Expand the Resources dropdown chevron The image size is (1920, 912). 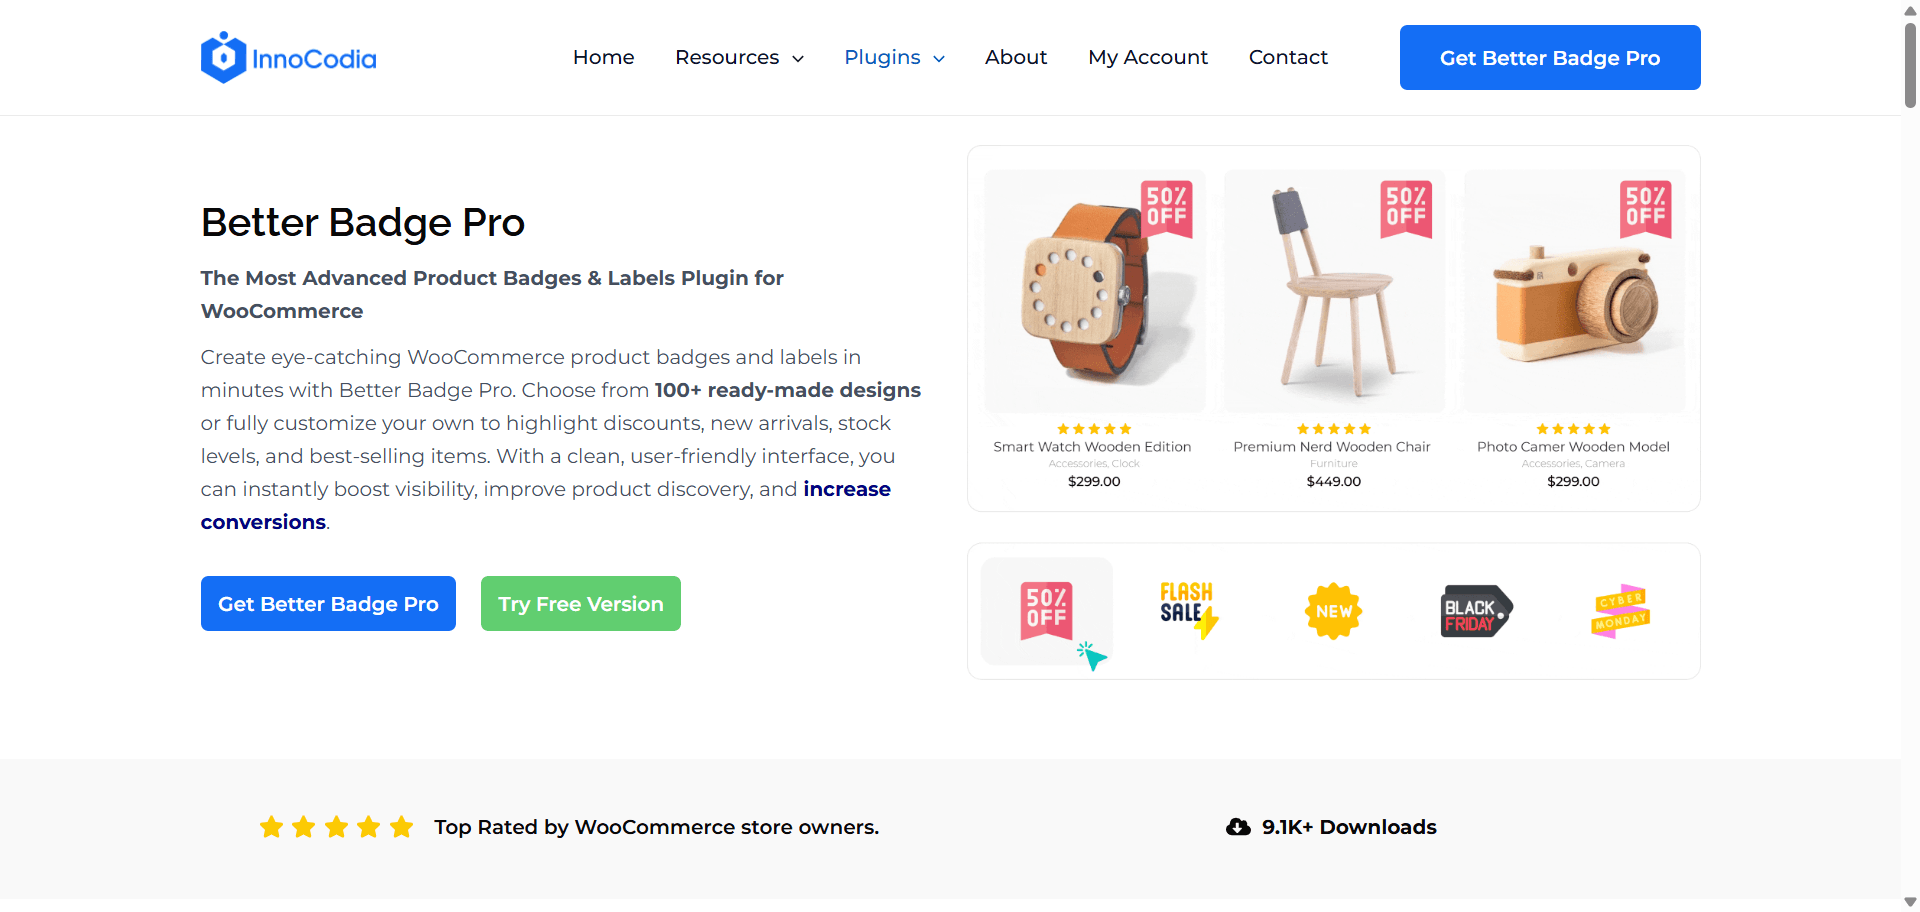798,59
